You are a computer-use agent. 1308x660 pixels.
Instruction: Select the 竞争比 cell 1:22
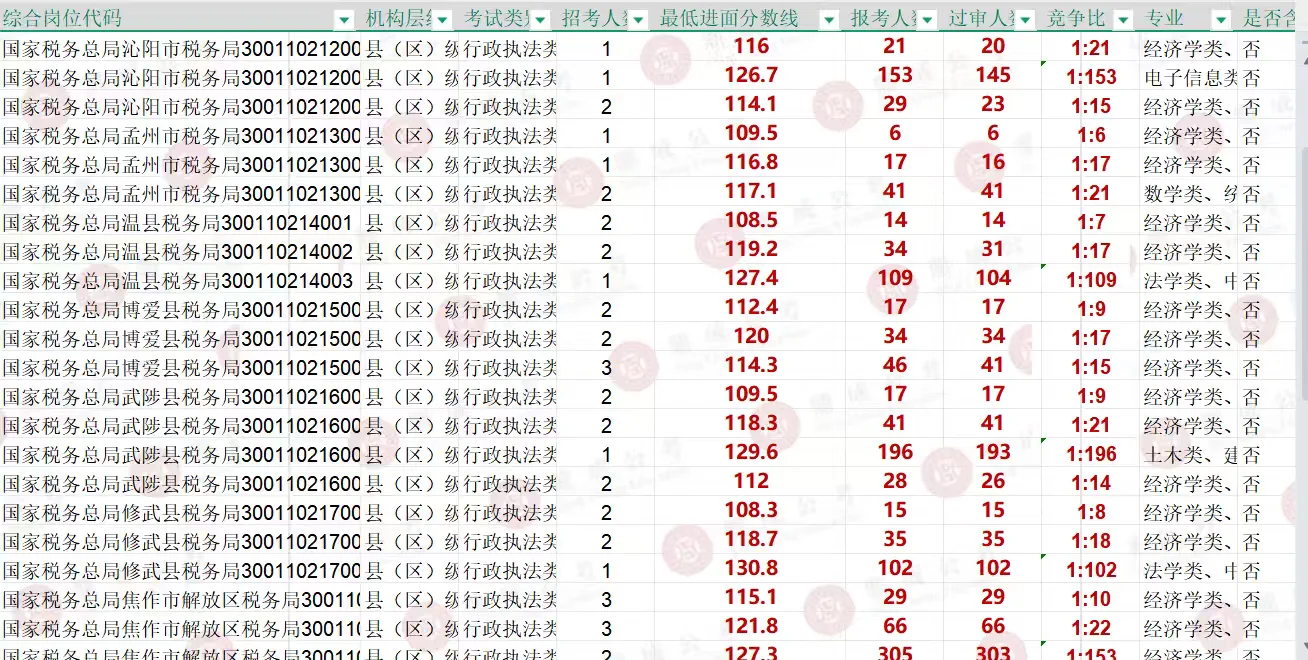pos(1090,628)
